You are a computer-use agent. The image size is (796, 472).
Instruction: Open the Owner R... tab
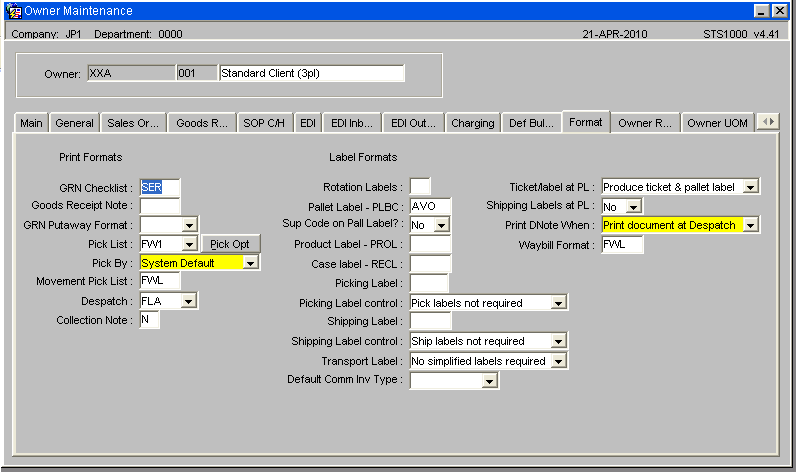[x=645, y=123]
